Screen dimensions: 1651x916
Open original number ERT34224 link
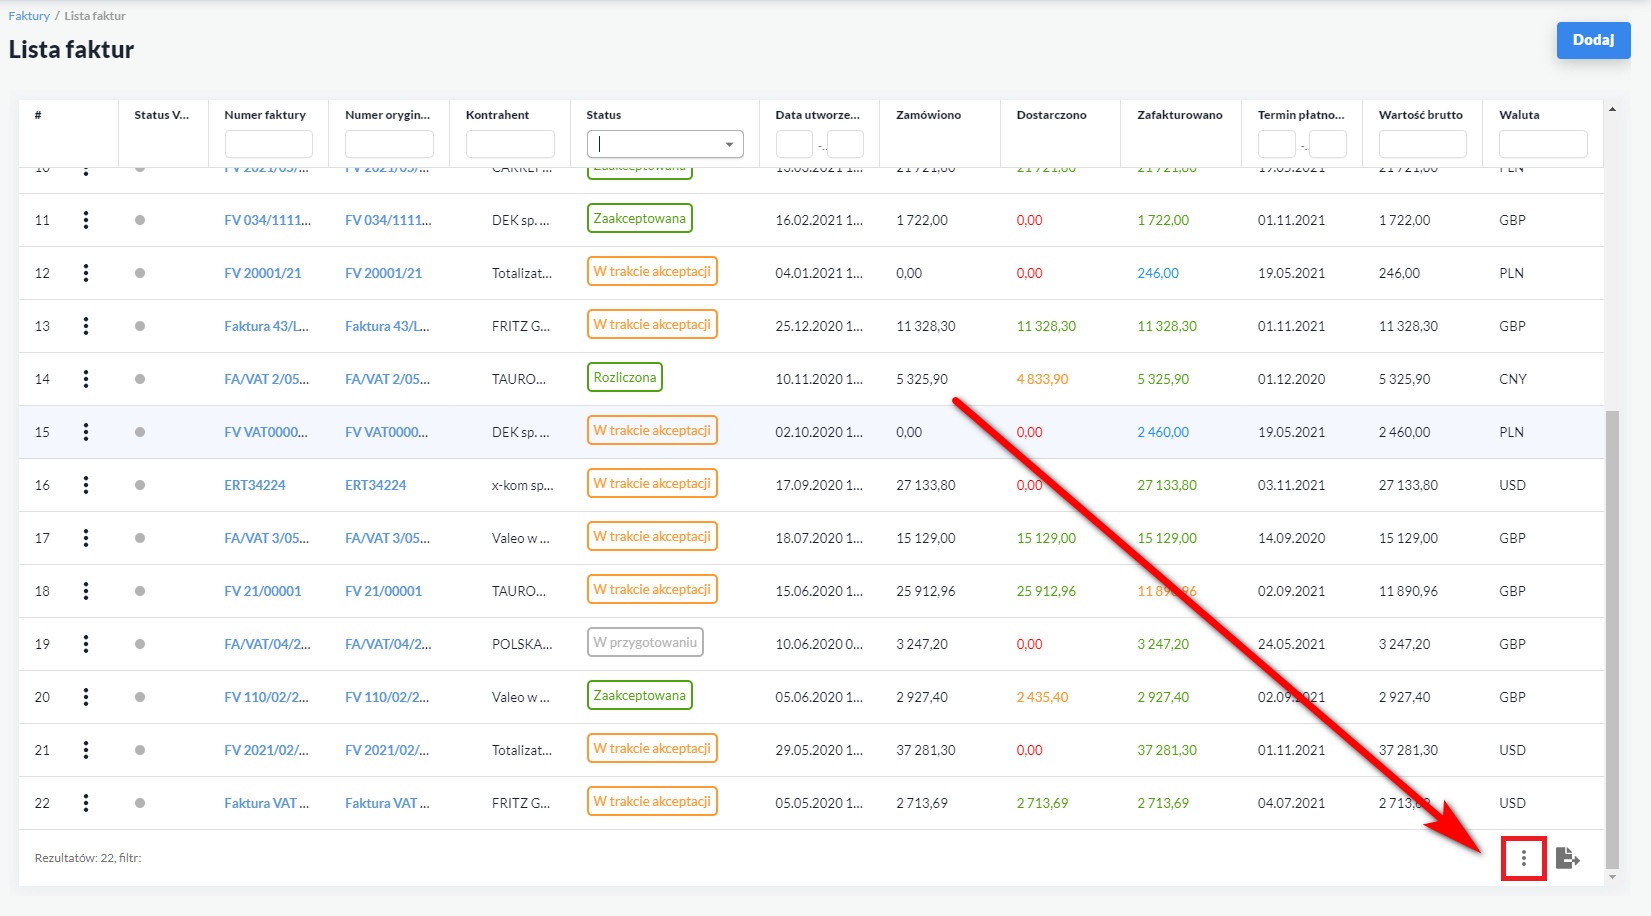tap(376, 485)
